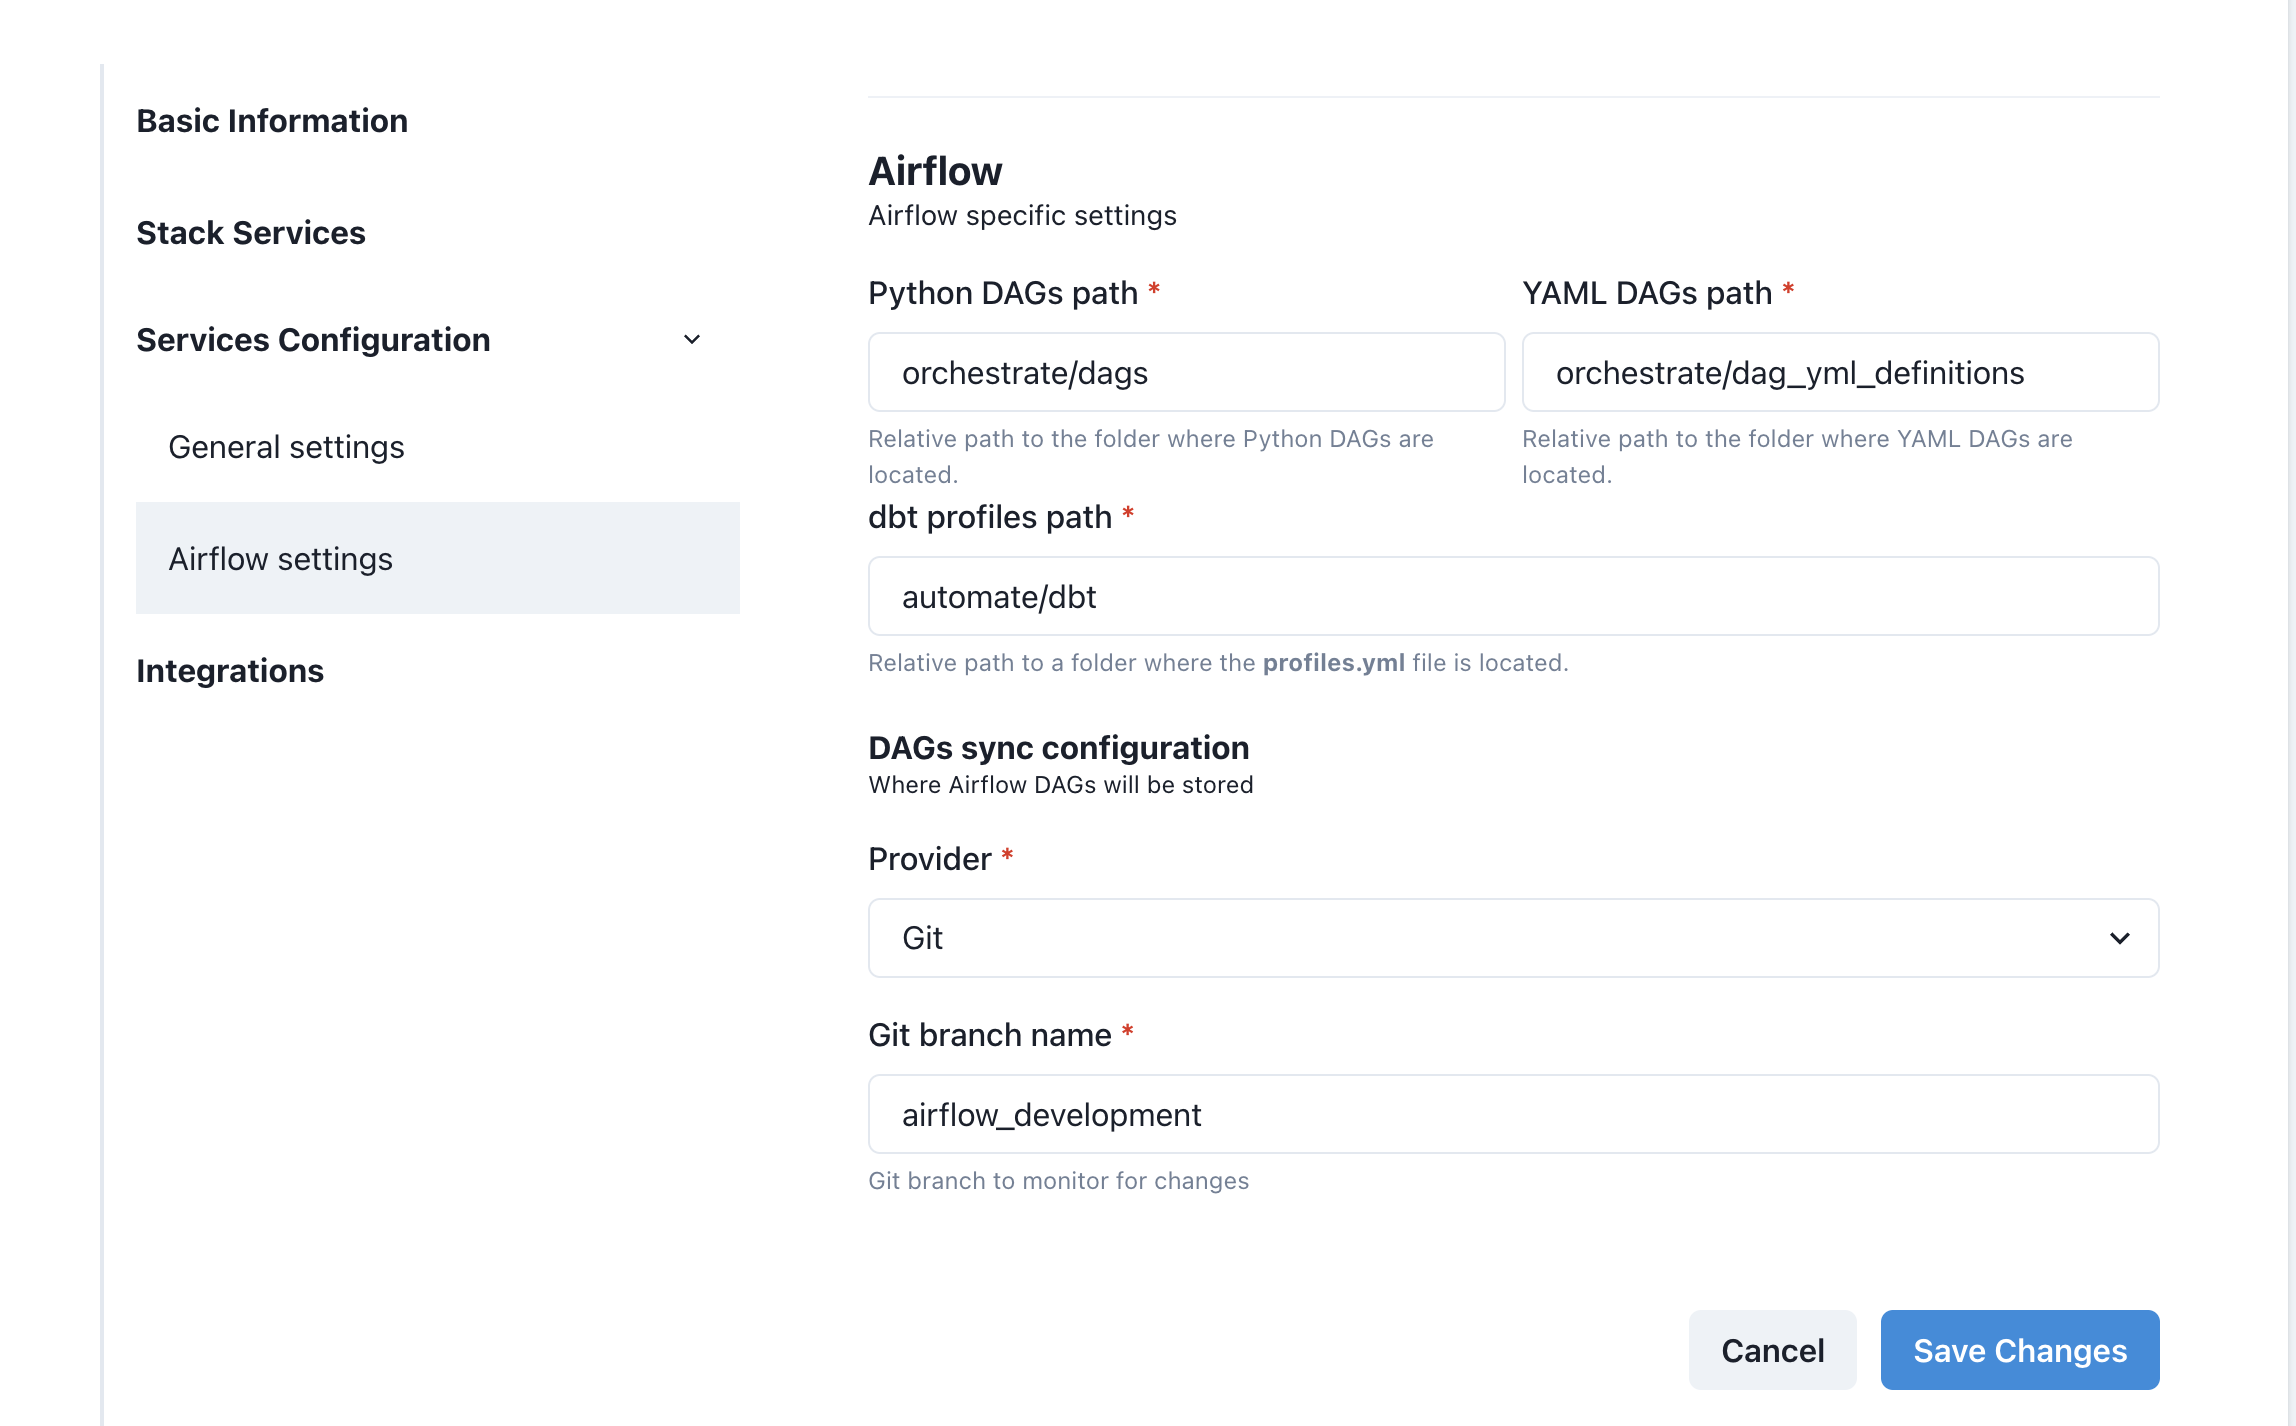The width and height of the screenshot is (2296, 1426).
Task: Click the Airflow heading text
Action: click(x=935, y=171)
